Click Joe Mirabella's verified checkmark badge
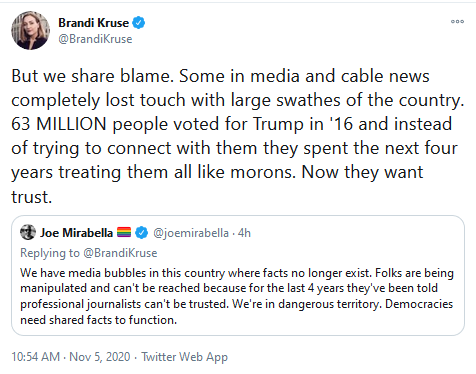This screenshot has height=374, width=476. pos(142,233)
